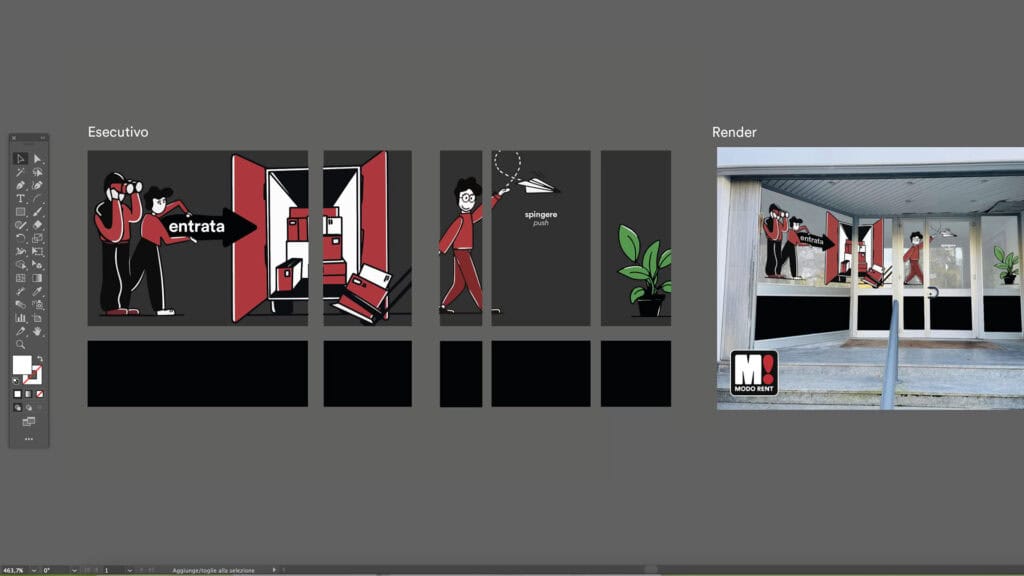Open the zoom level dropdown
This screenshot has width=1024, height=576.
pos(34,570)
